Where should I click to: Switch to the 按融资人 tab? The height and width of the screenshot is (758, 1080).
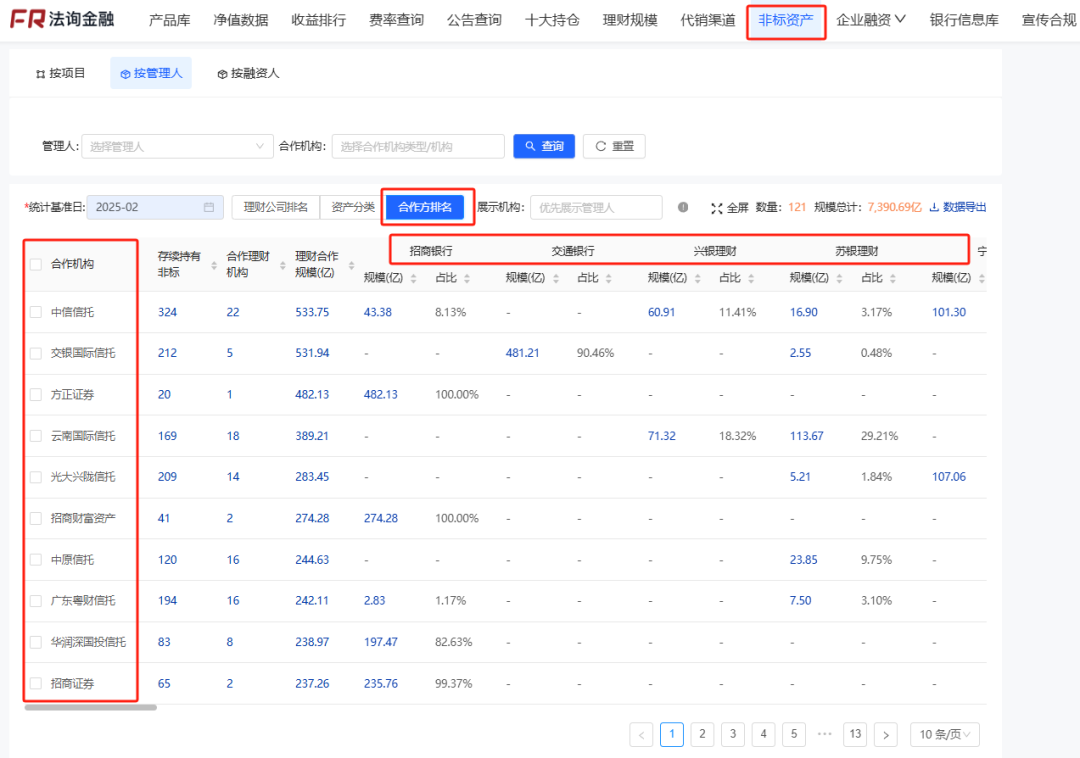coord(247,72)
